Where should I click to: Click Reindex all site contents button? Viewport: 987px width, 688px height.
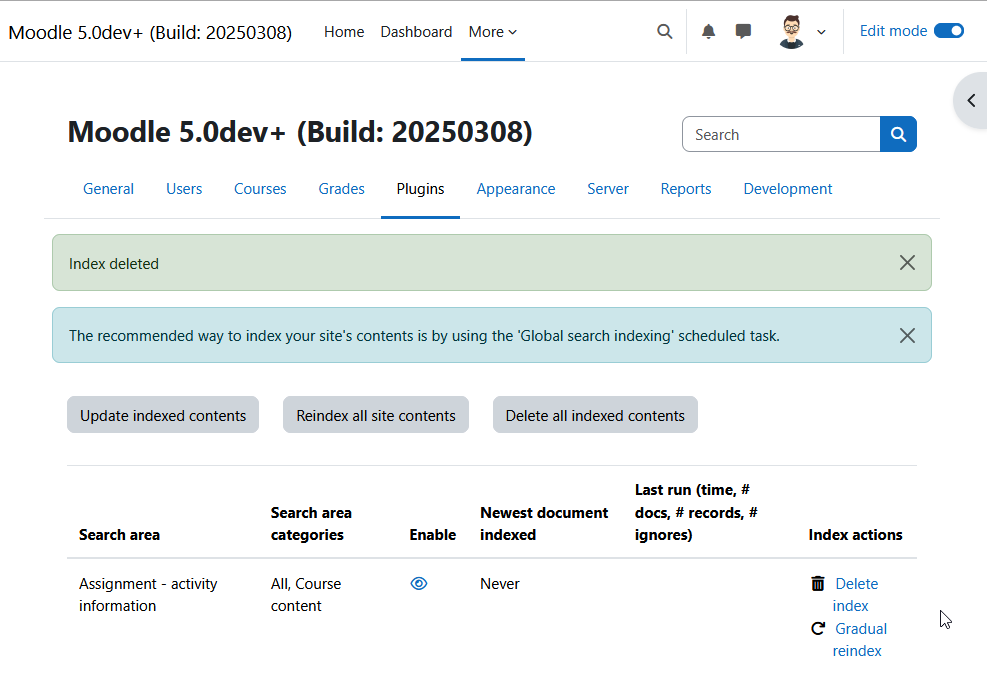point(376,415)
